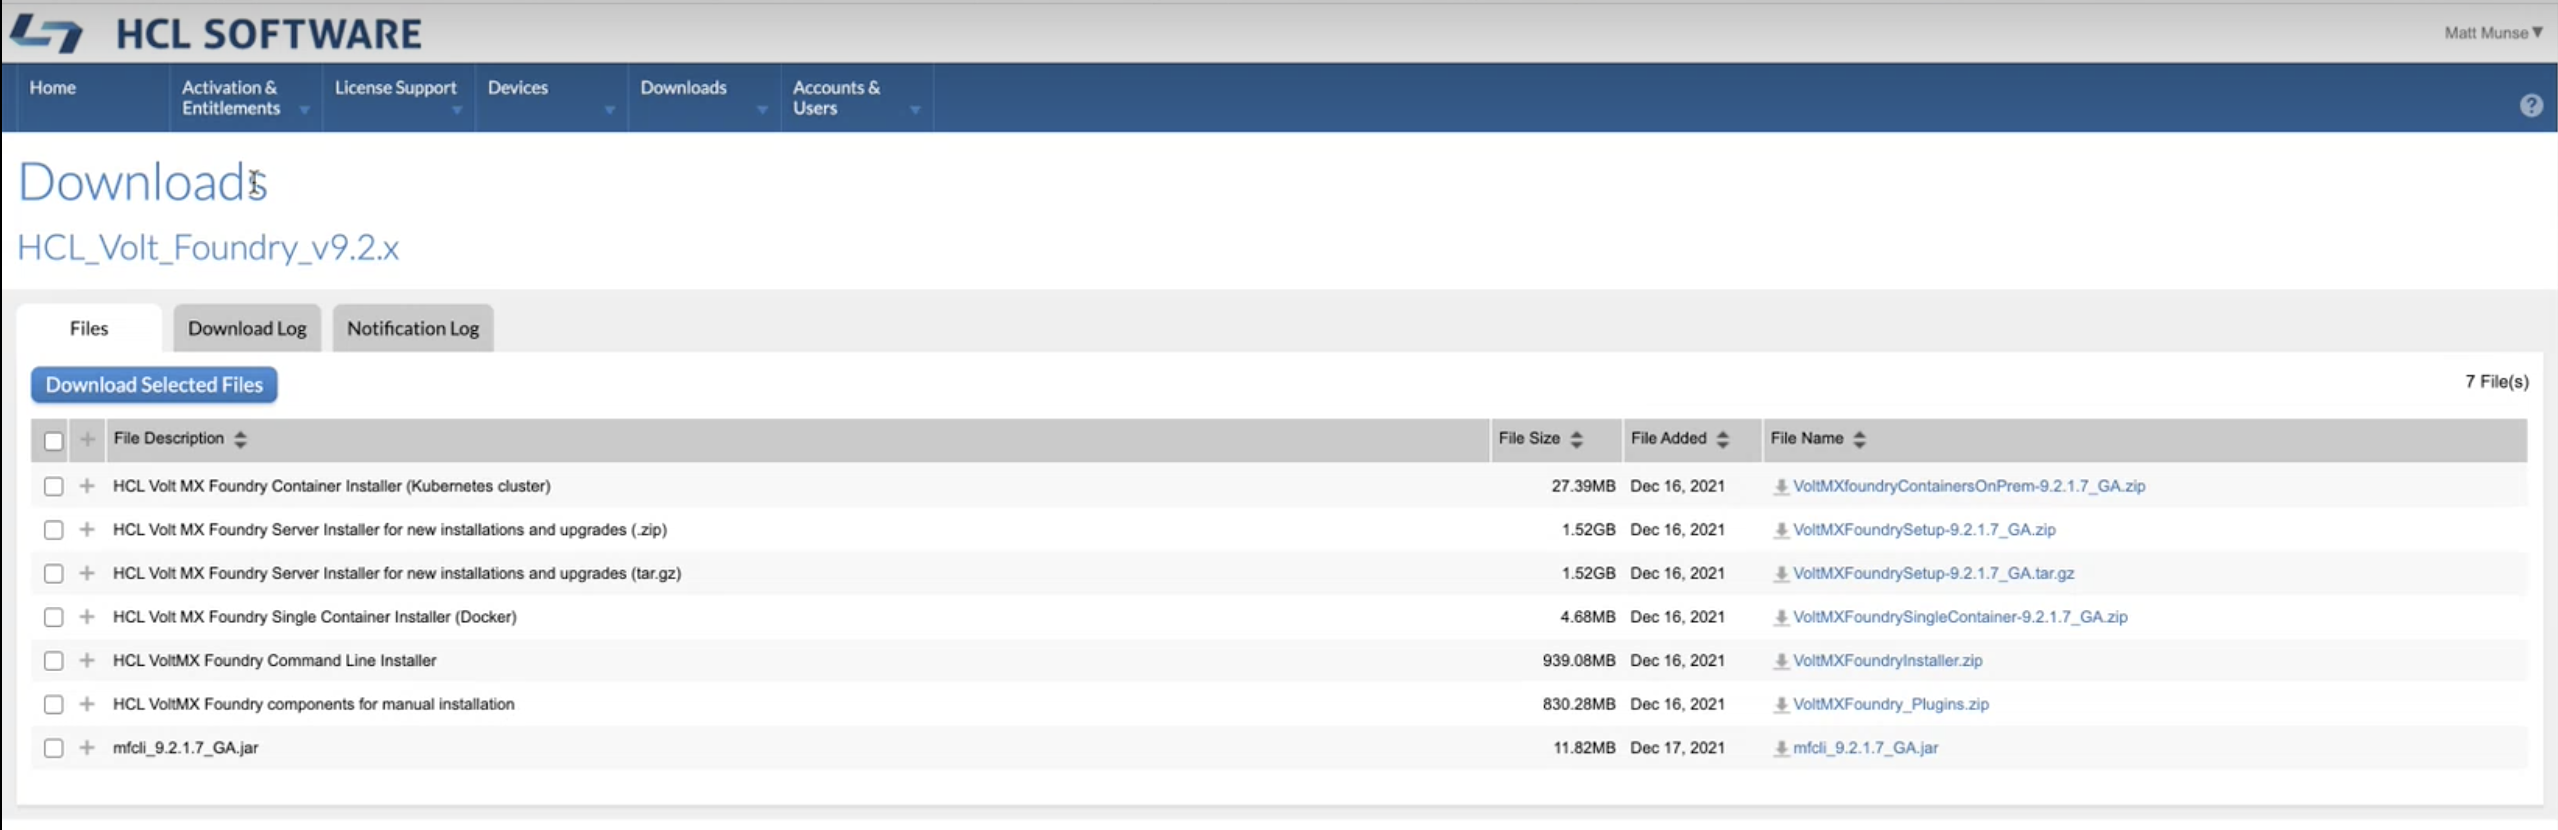Download VoltMXFoundrySetup-9.2.1.7_GA.zip link
The image size is (2558, 830).
tap(1924, 530)
